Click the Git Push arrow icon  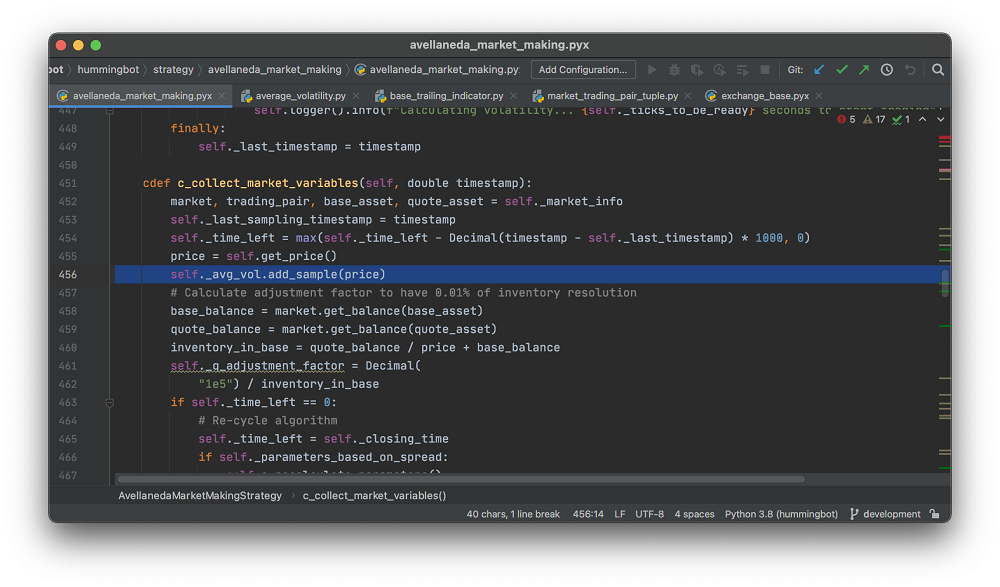[864, 70]
